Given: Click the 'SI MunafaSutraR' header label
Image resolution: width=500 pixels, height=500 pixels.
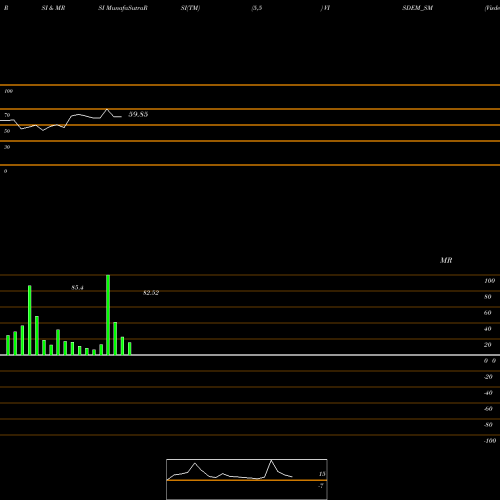Looking at the screenshot, I should (123, 8).
